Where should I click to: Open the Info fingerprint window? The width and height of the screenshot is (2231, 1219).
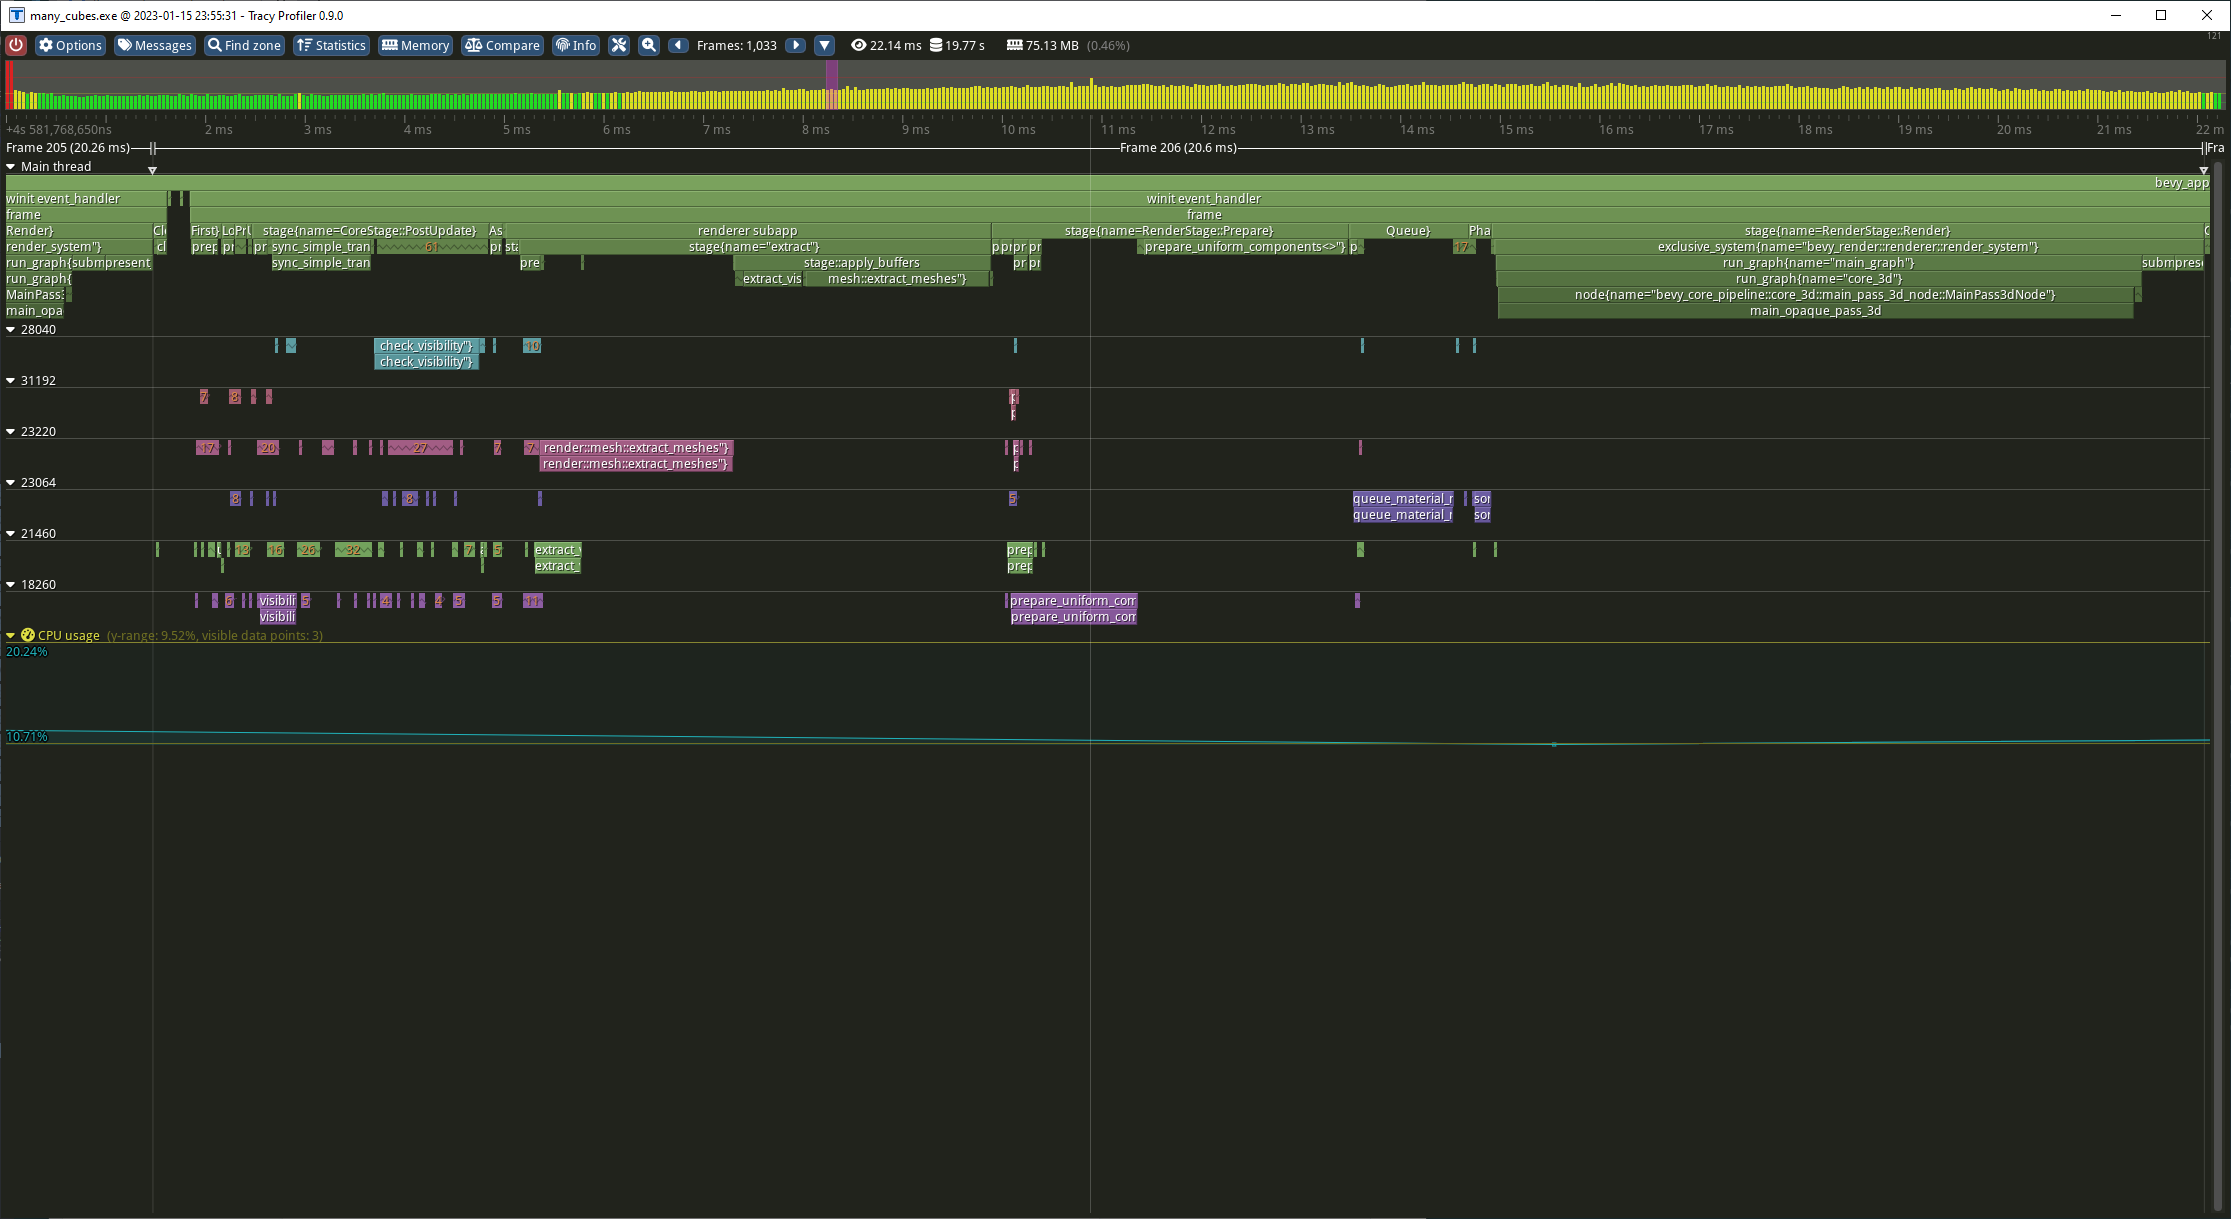[x=576, y=45]
